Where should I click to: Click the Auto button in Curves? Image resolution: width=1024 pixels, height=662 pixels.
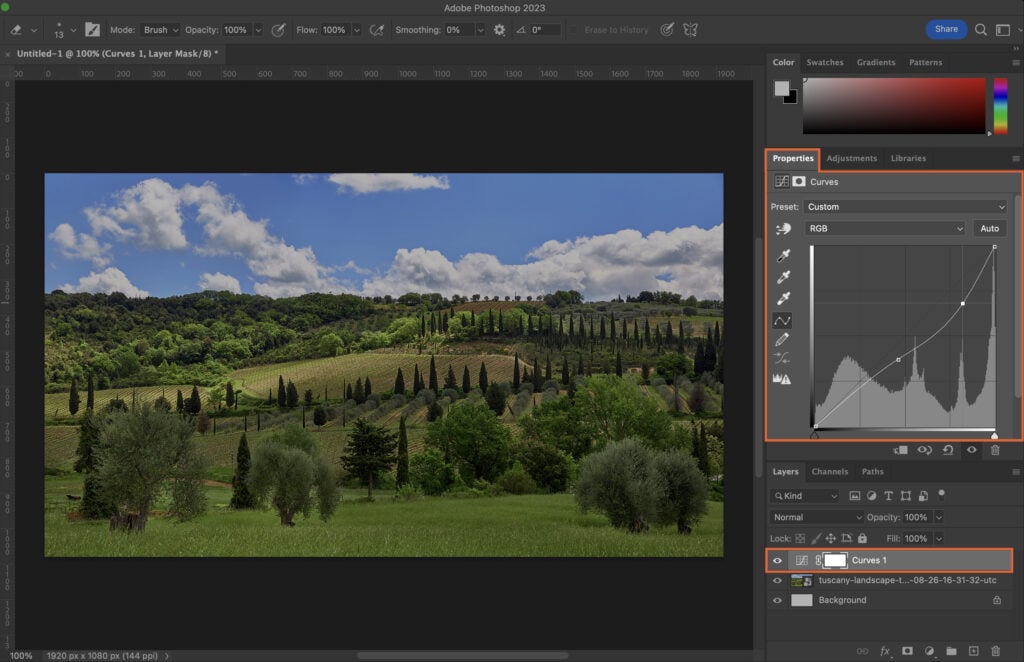[989, 228]
